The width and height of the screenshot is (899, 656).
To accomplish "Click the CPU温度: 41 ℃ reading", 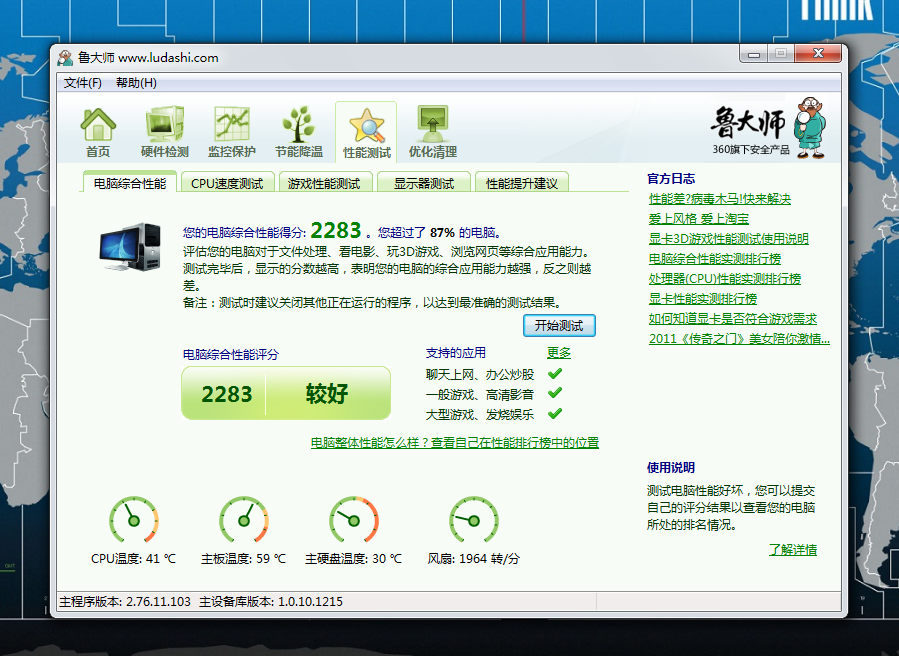I will point(134,559).
